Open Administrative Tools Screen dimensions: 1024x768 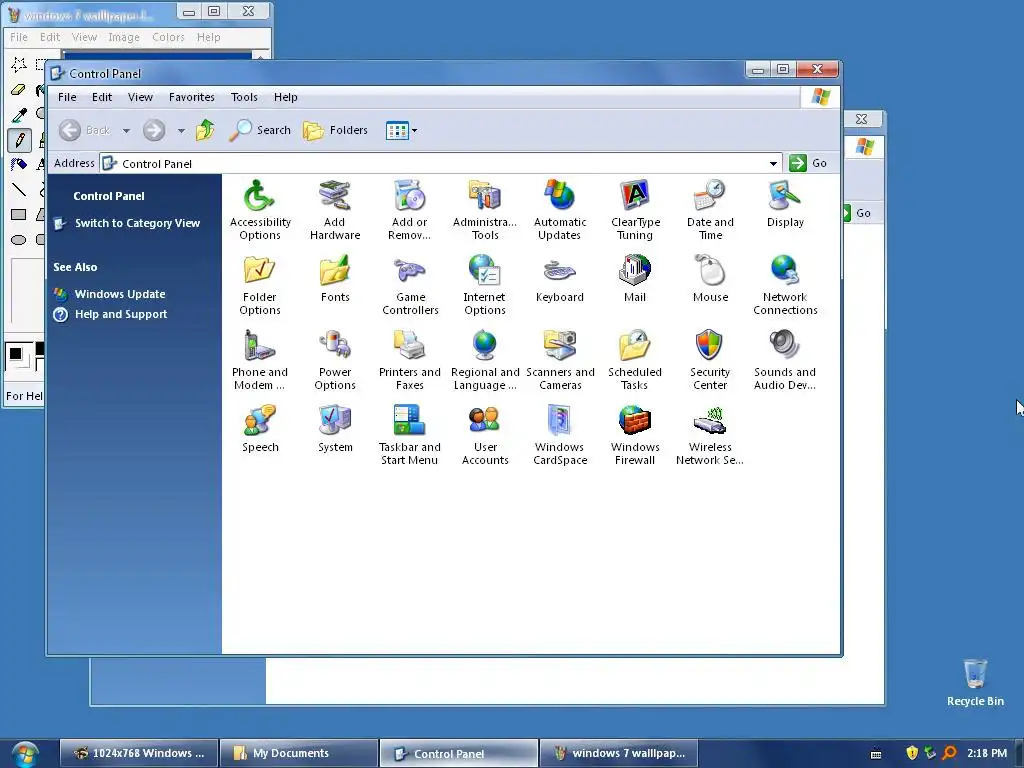tap(485, 210)
